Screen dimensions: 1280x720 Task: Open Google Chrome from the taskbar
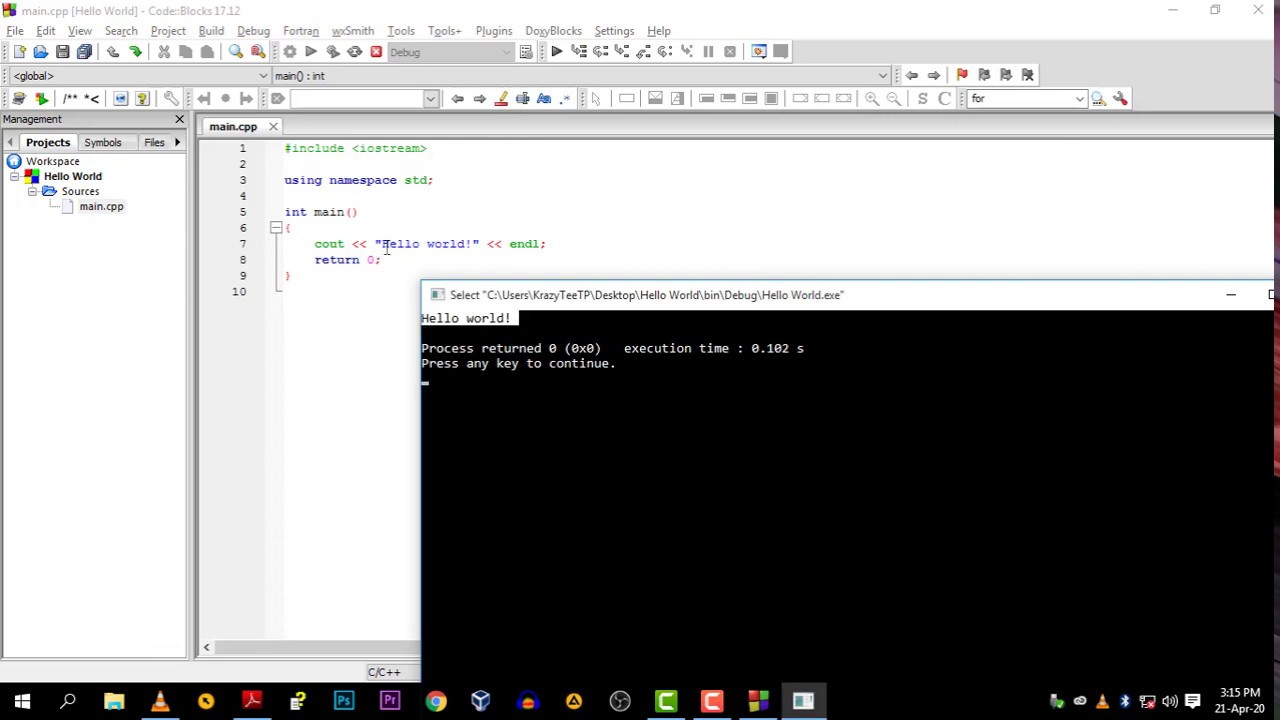pyautogui.click(x=436, y=701)
